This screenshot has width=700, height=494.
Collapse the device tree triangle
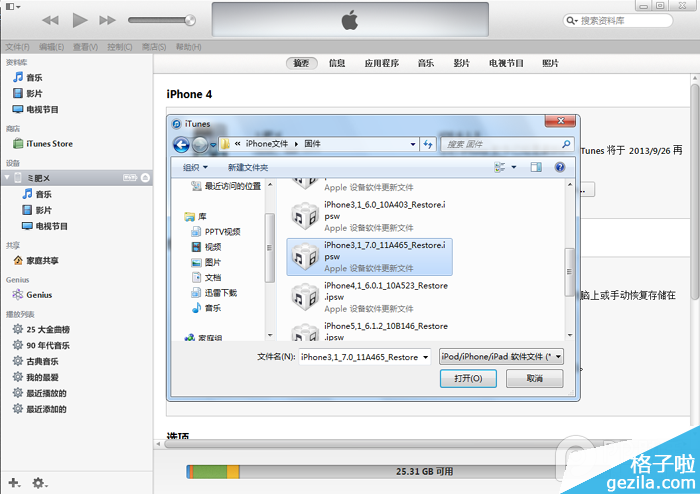(x=7, y=178)
